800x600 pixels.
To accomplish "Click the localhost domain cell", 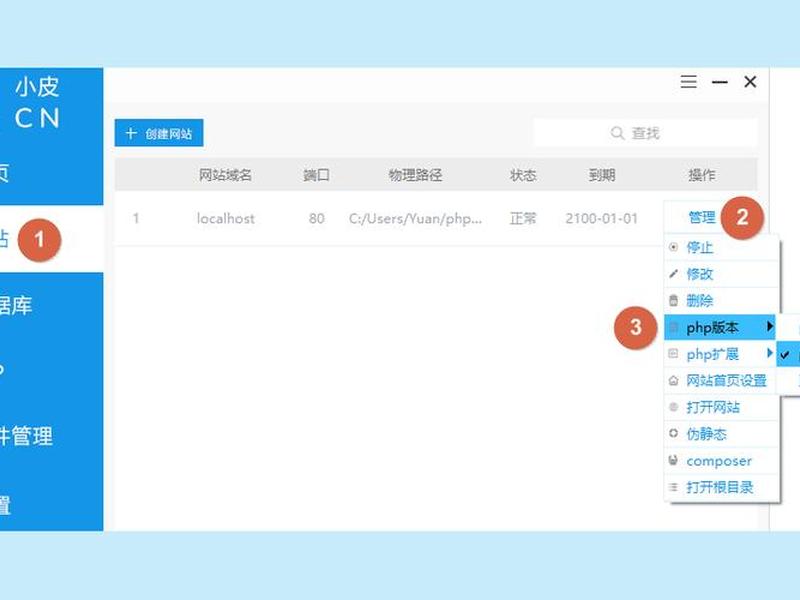I will pyautogui.click(x=226, y=218).
